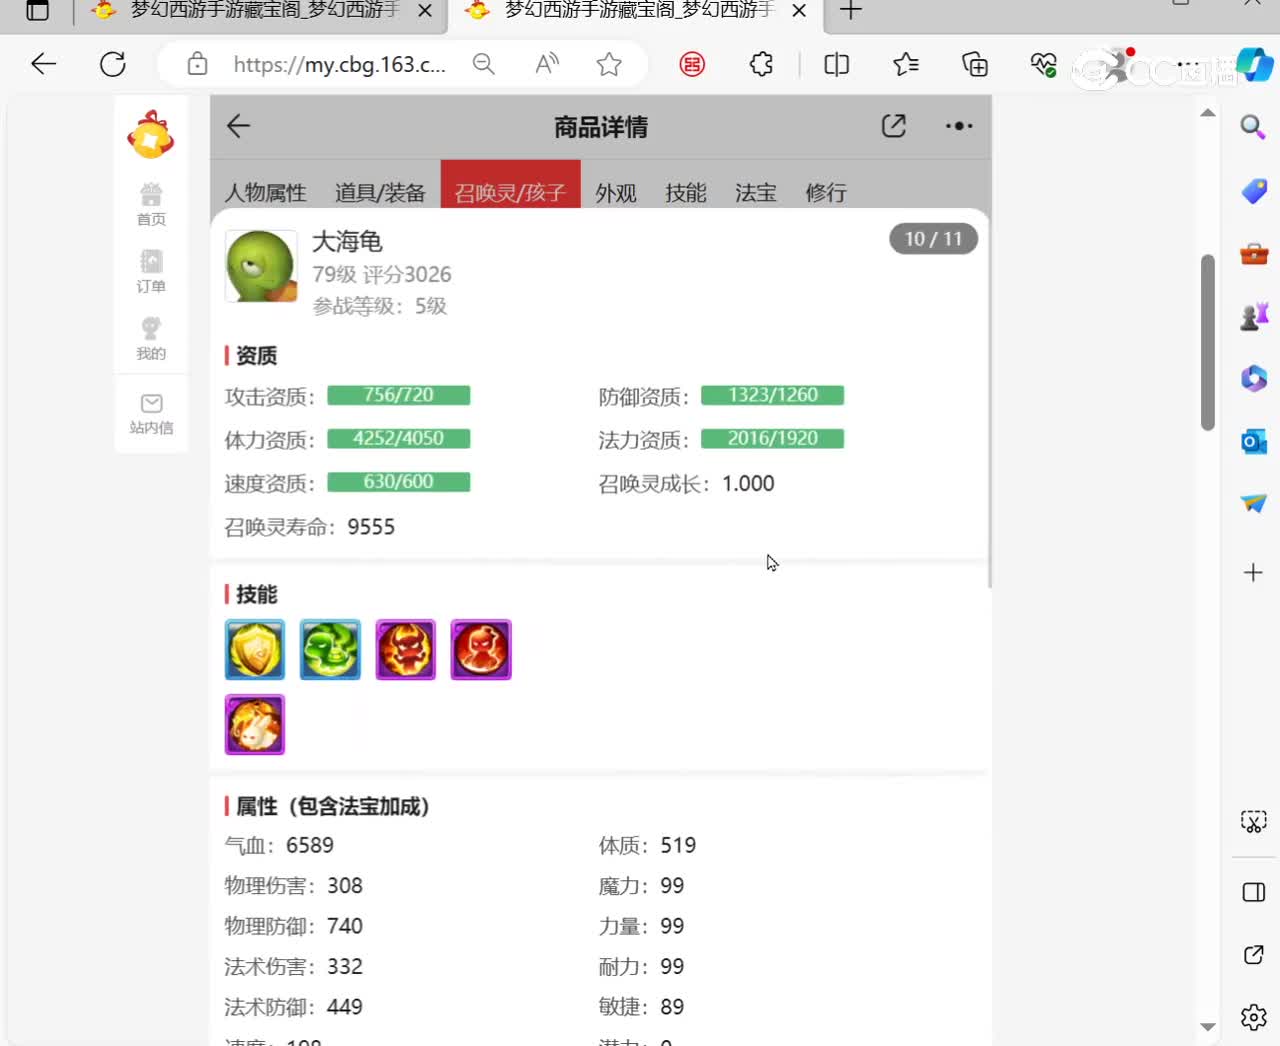Screen dimensions: 1280x1046
Task: Open 我的 in the left navigation
Action: coord(151,339)
